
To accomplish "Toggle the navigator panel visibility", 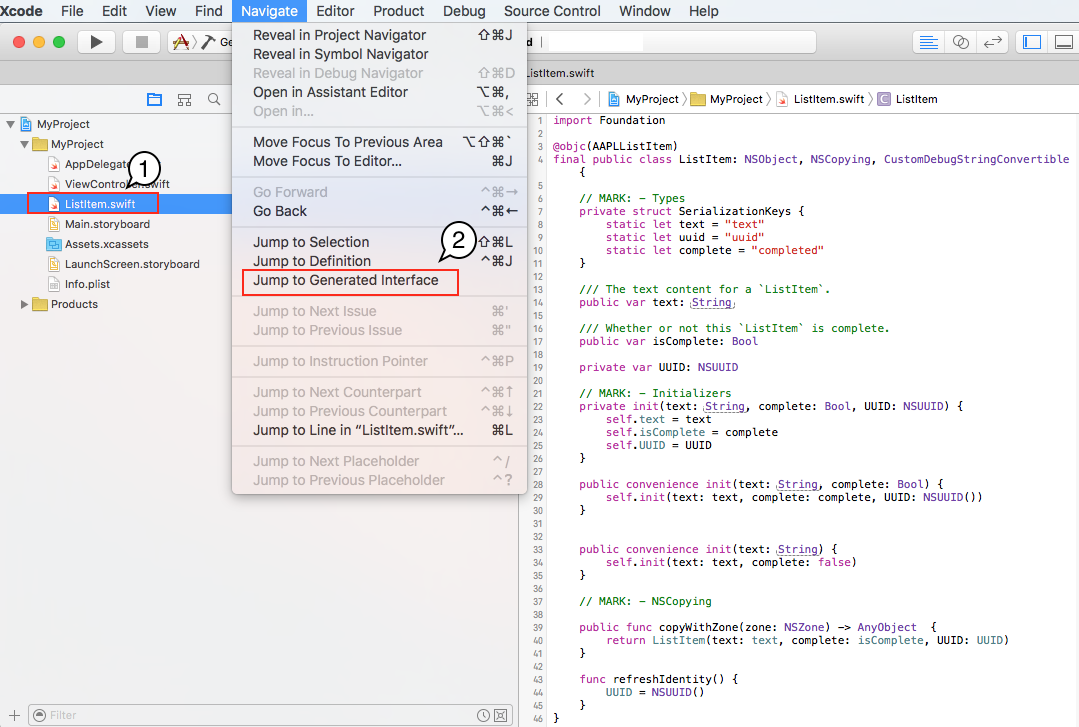I will point(1033,42).
